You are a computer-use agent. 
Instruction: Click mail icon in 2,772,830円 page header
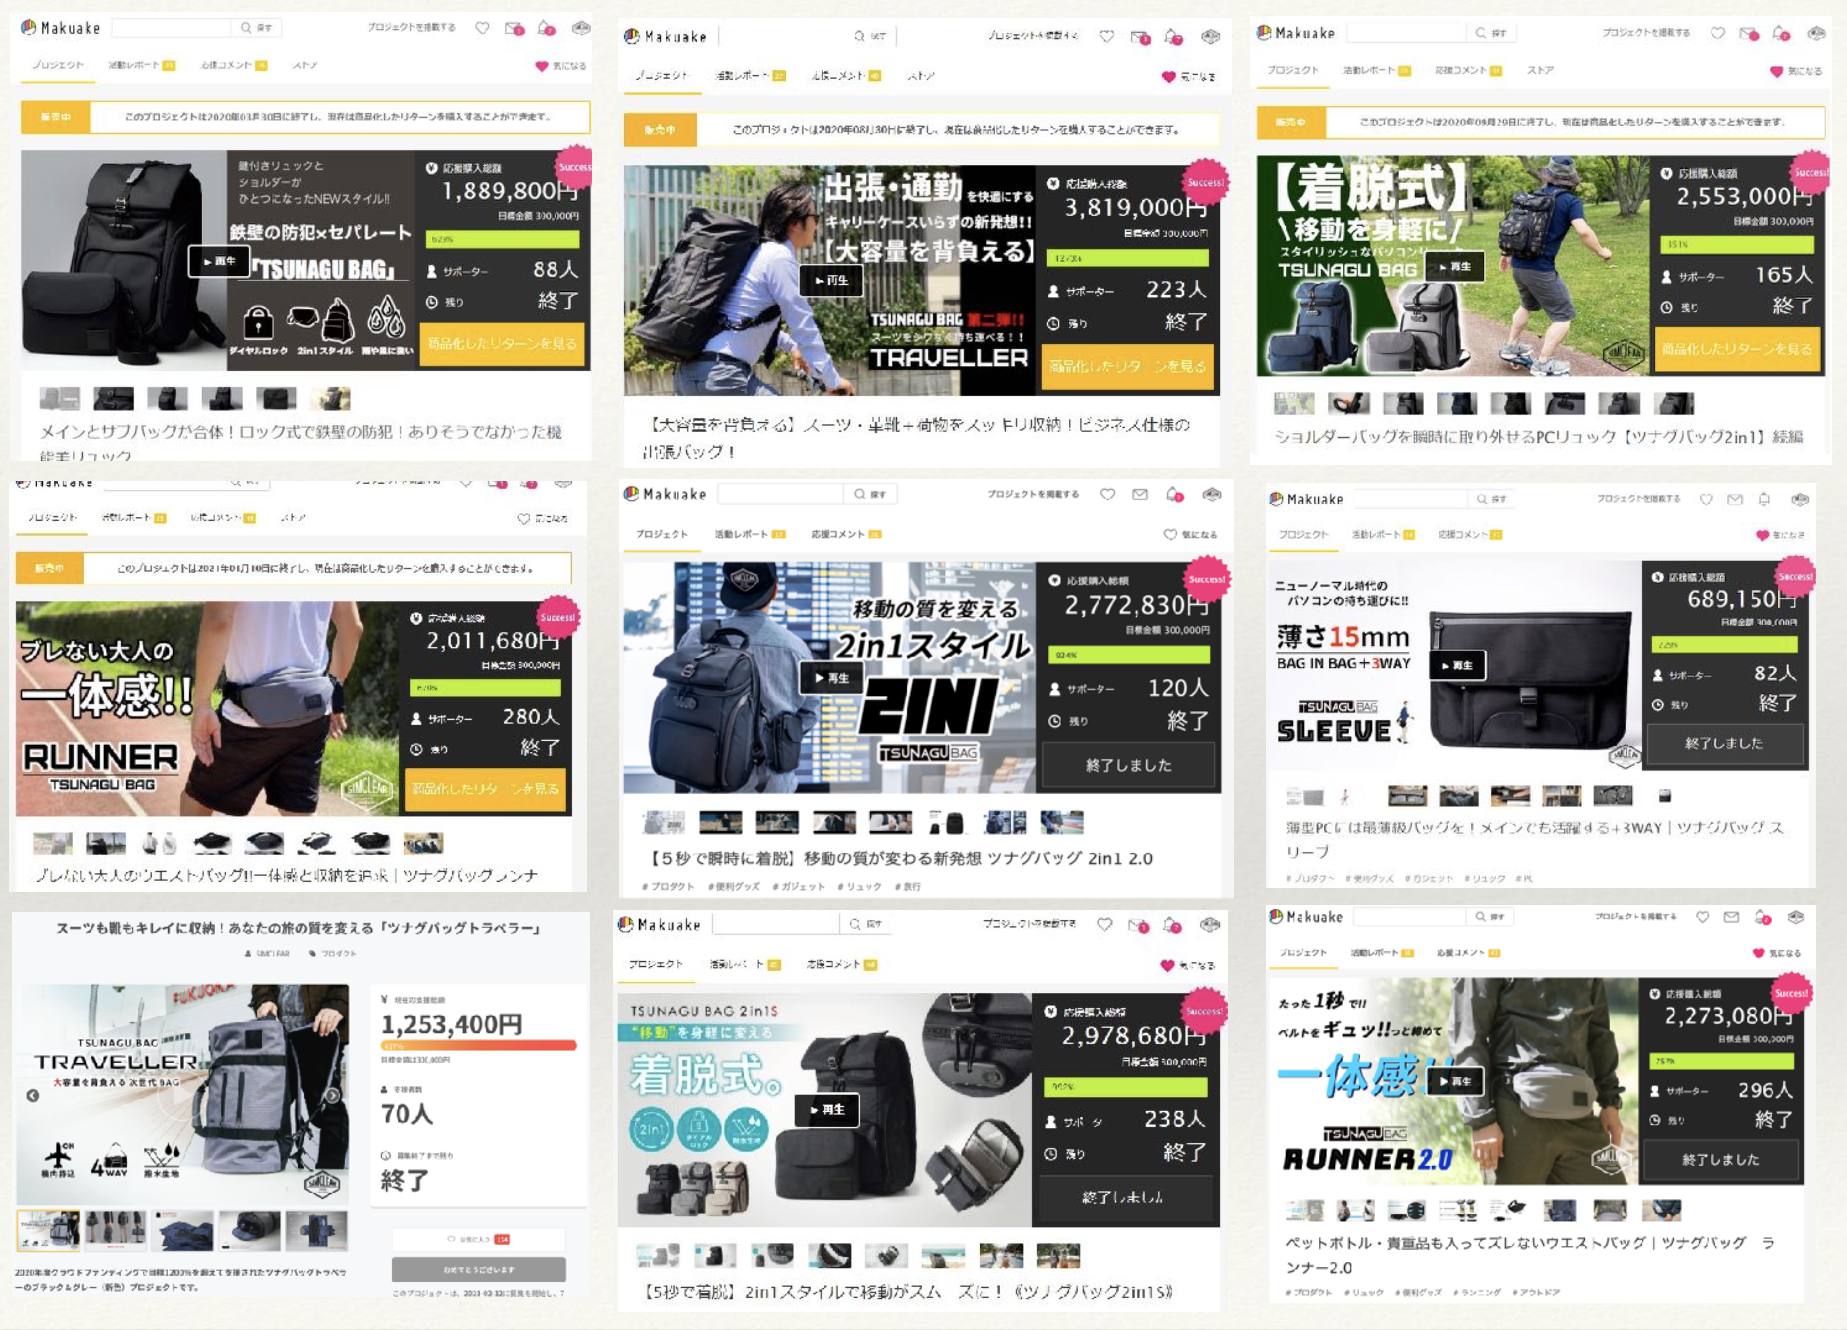(1140, 494)
